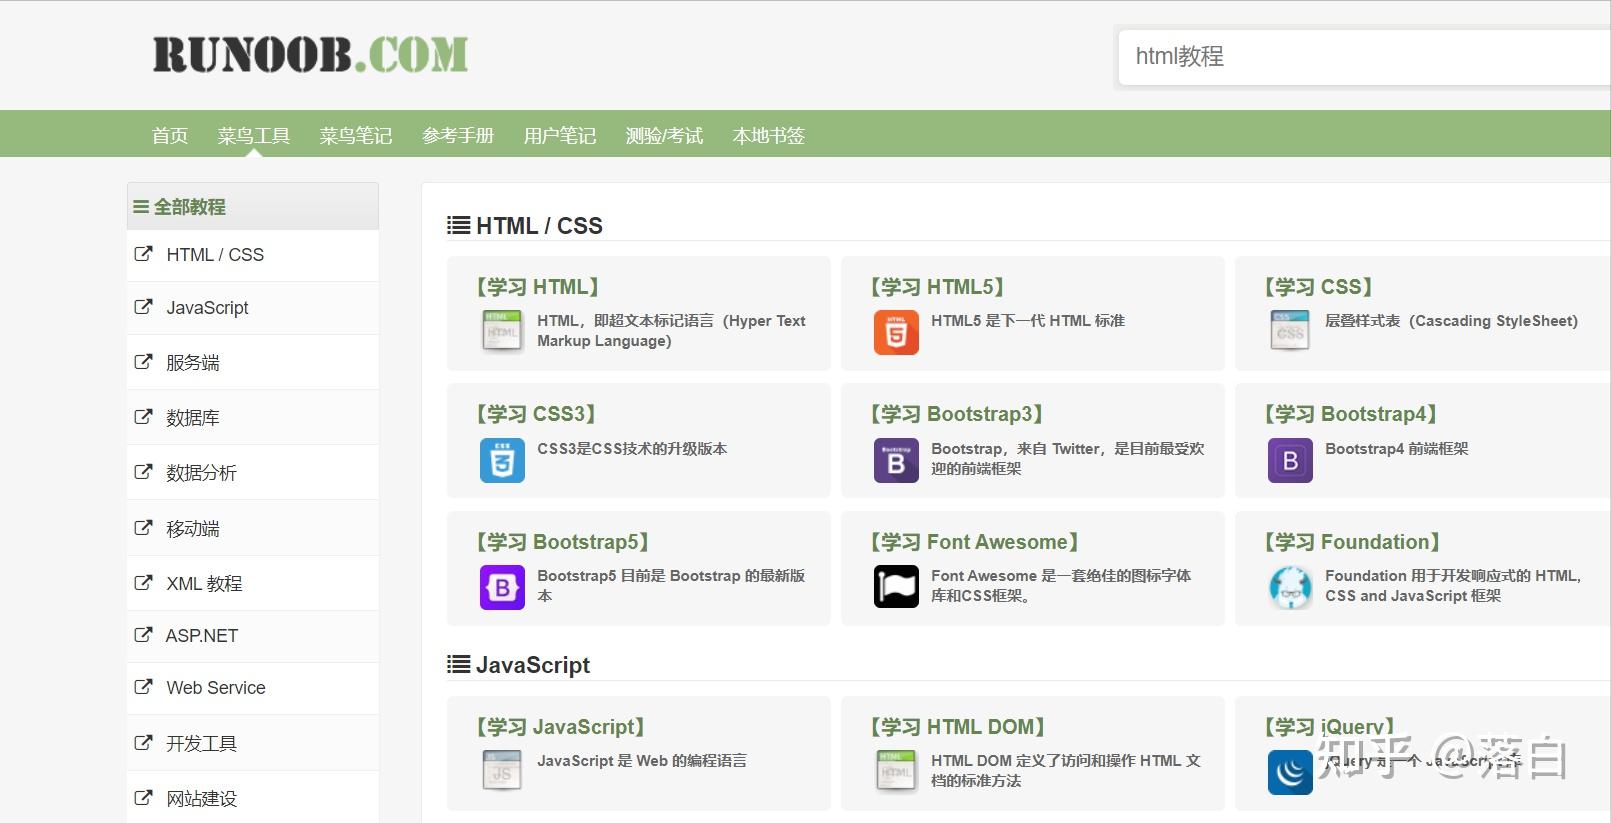This screenshot has width=1611, height=823.
Task: Click the Foundation yeti icon
Action: click(x=1290, y=587)
